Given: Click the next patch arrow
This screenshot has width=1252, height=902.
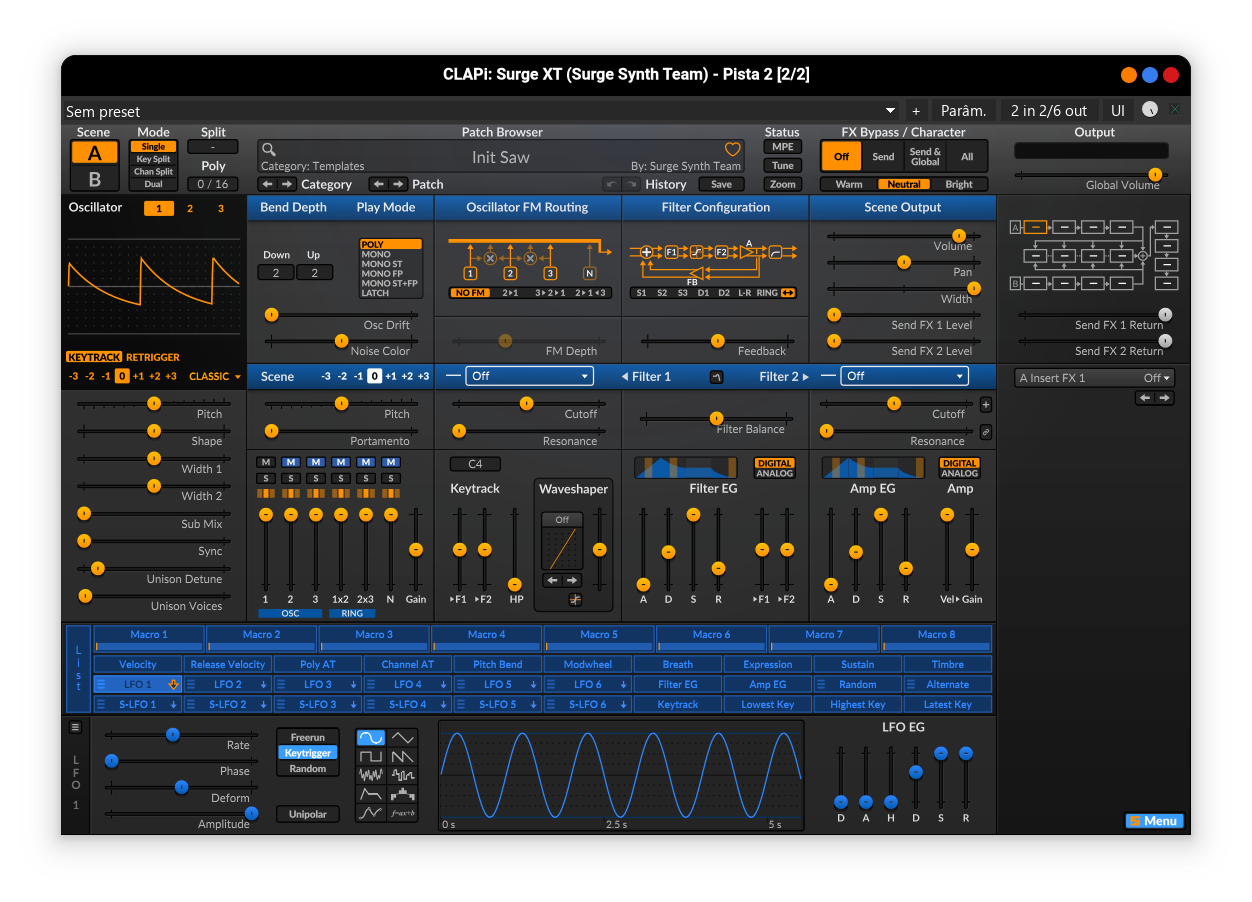Looking at the screenshot, I should [x=398, y=184].
